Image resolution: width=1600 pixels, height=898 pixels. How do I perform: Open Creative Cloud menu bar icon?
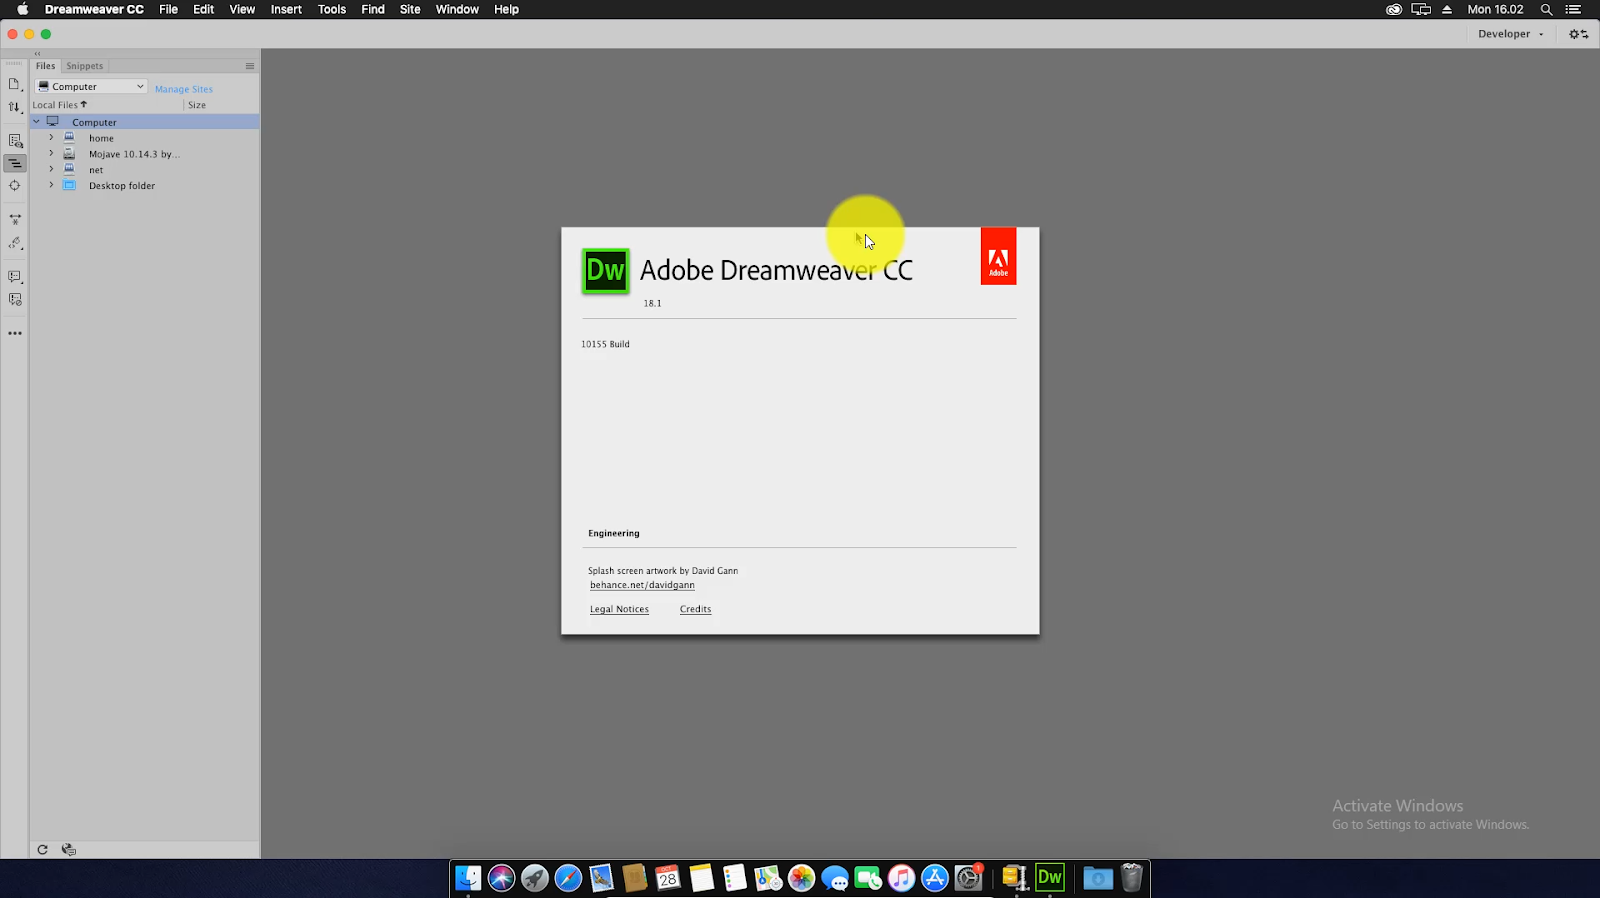[x=1394, y=9]
